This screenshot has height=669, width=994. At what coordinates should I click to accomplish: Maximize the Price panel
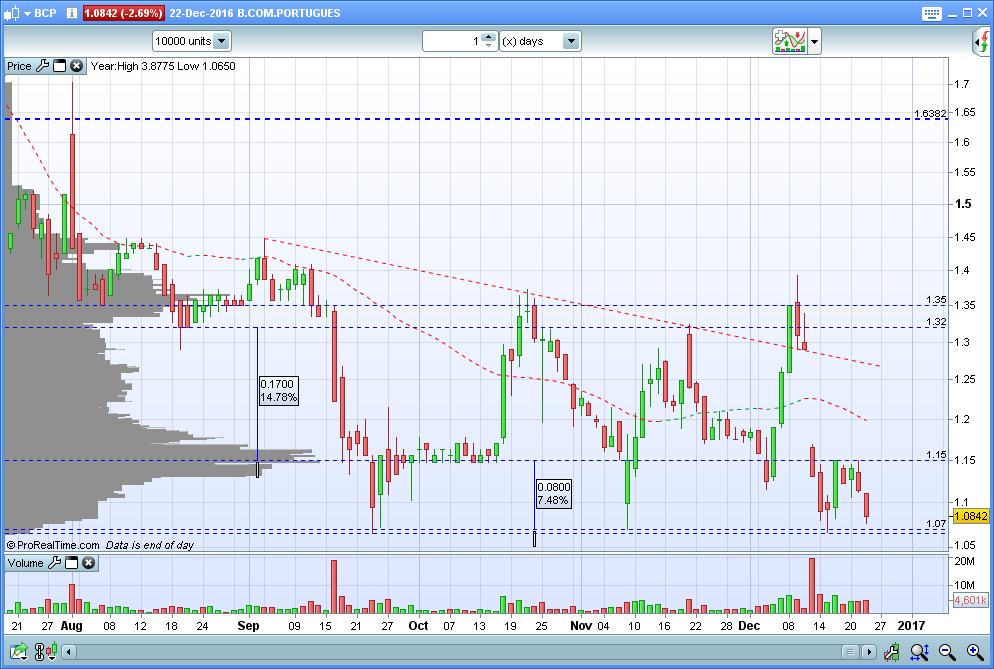[60, 65]
